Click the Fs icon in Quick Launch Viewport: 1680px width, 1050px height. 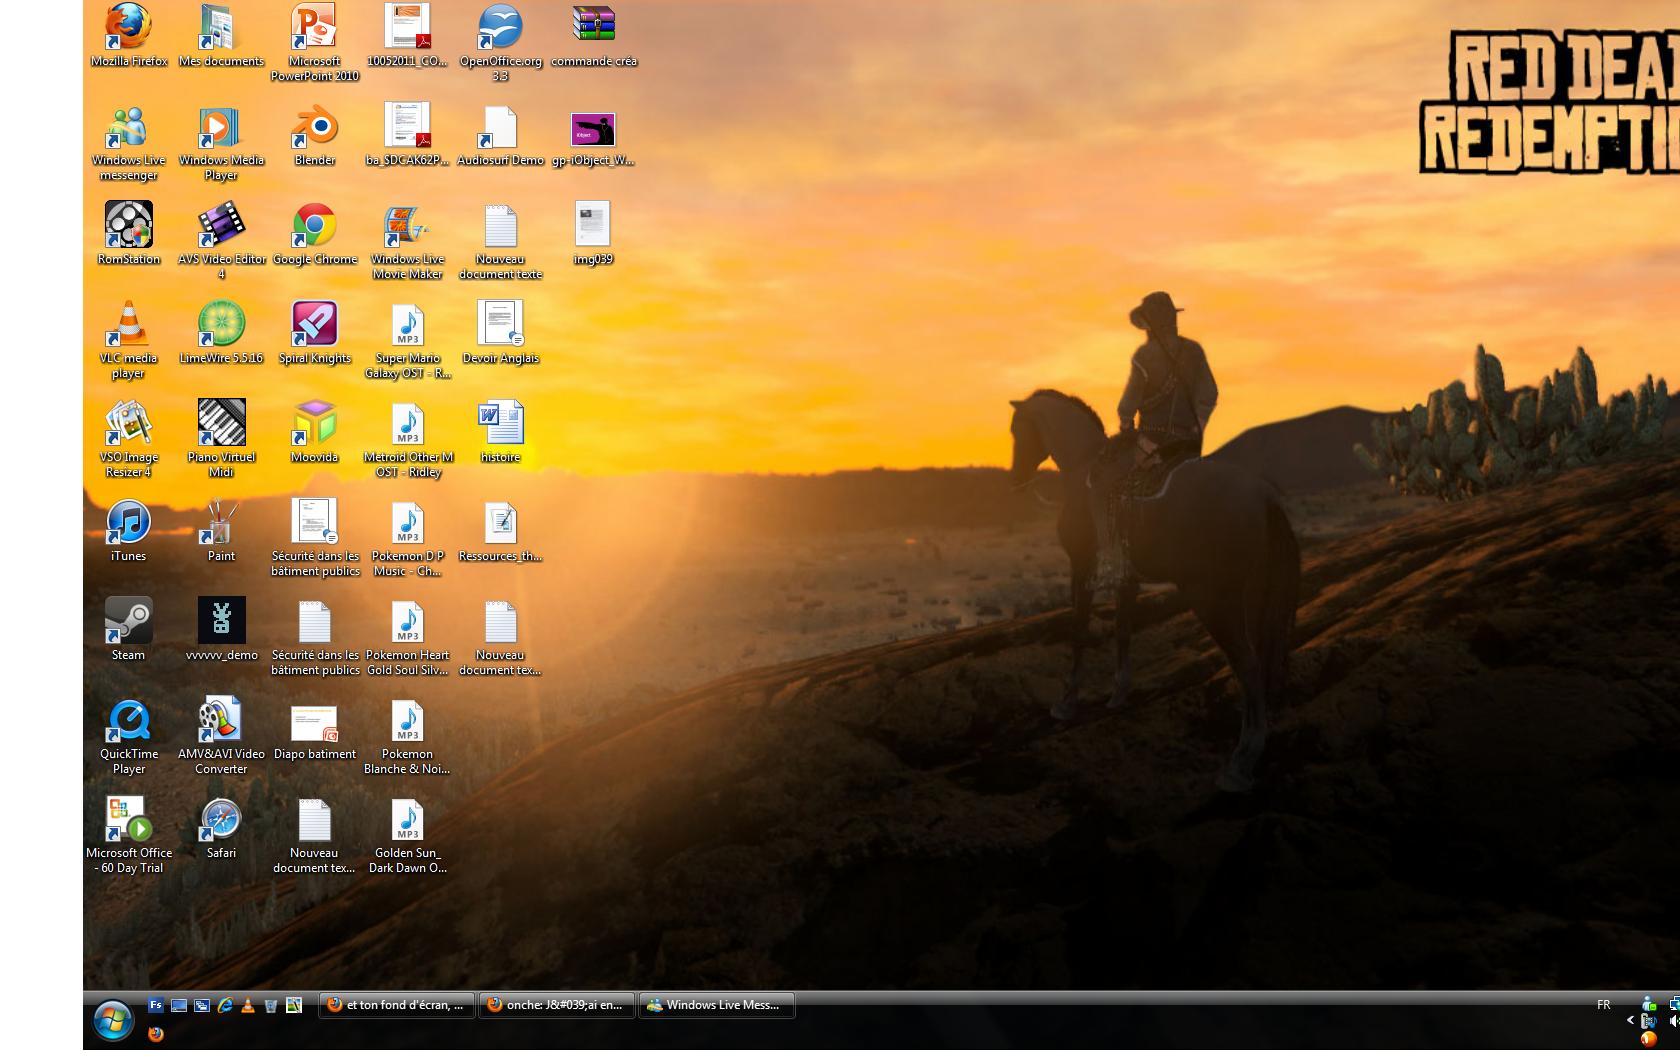click(156, 1005)
